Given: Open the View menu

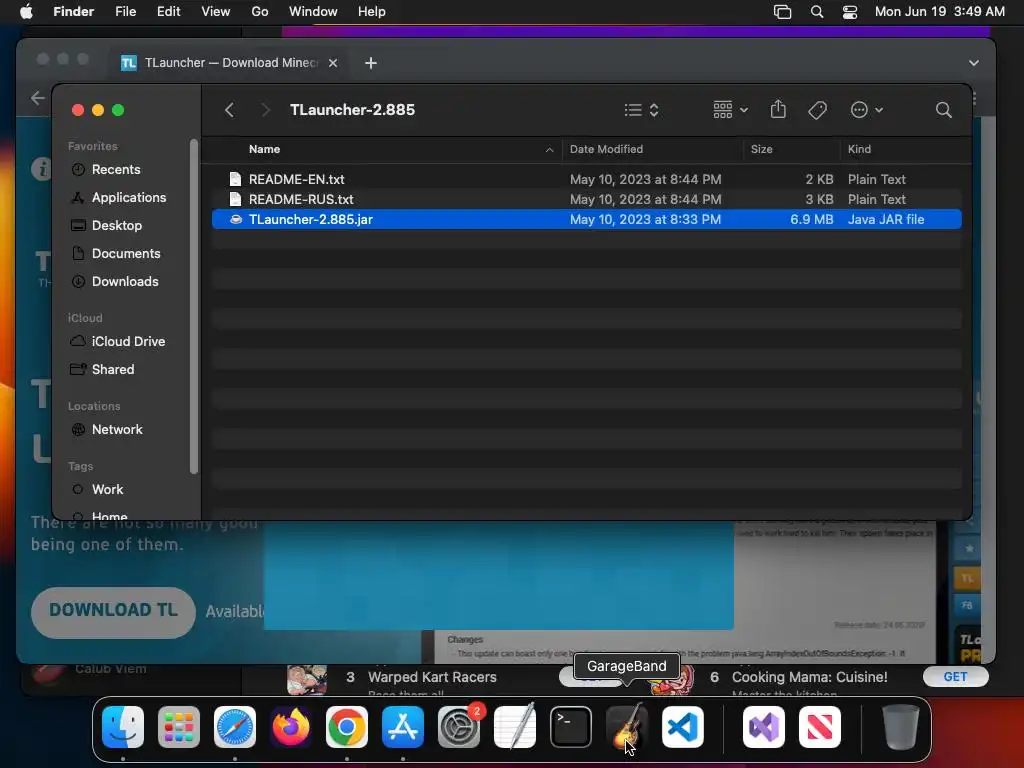Looking at the screenshot, I should 216,12.
